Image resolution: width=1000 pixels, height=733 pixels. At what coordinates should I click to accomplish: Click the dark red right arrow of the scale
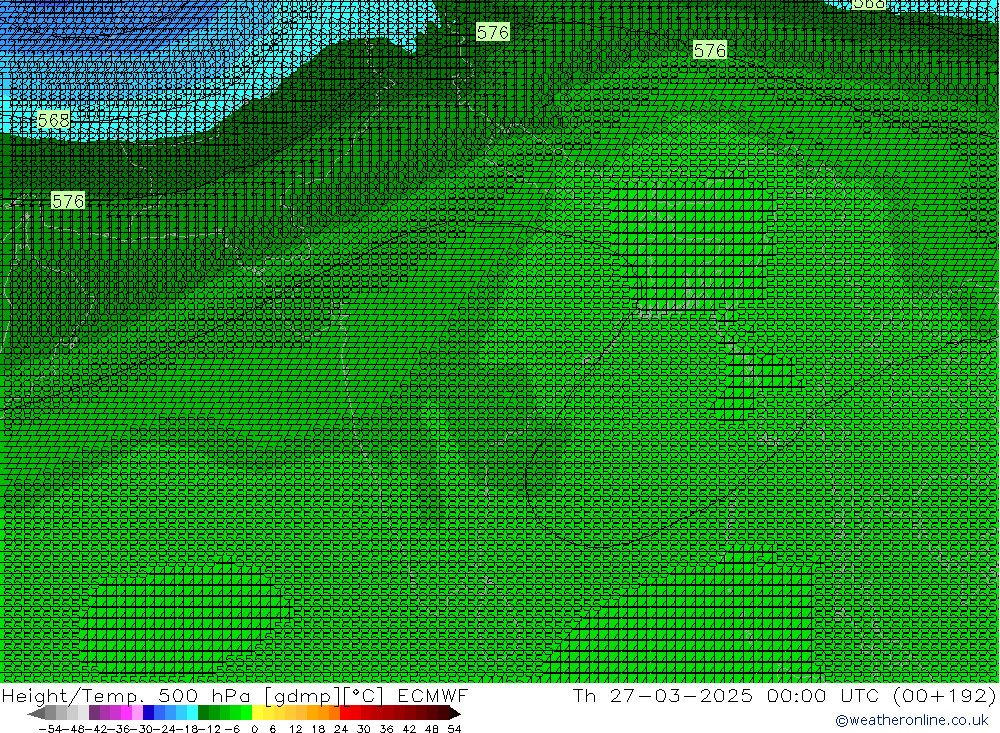click(455, 713)
